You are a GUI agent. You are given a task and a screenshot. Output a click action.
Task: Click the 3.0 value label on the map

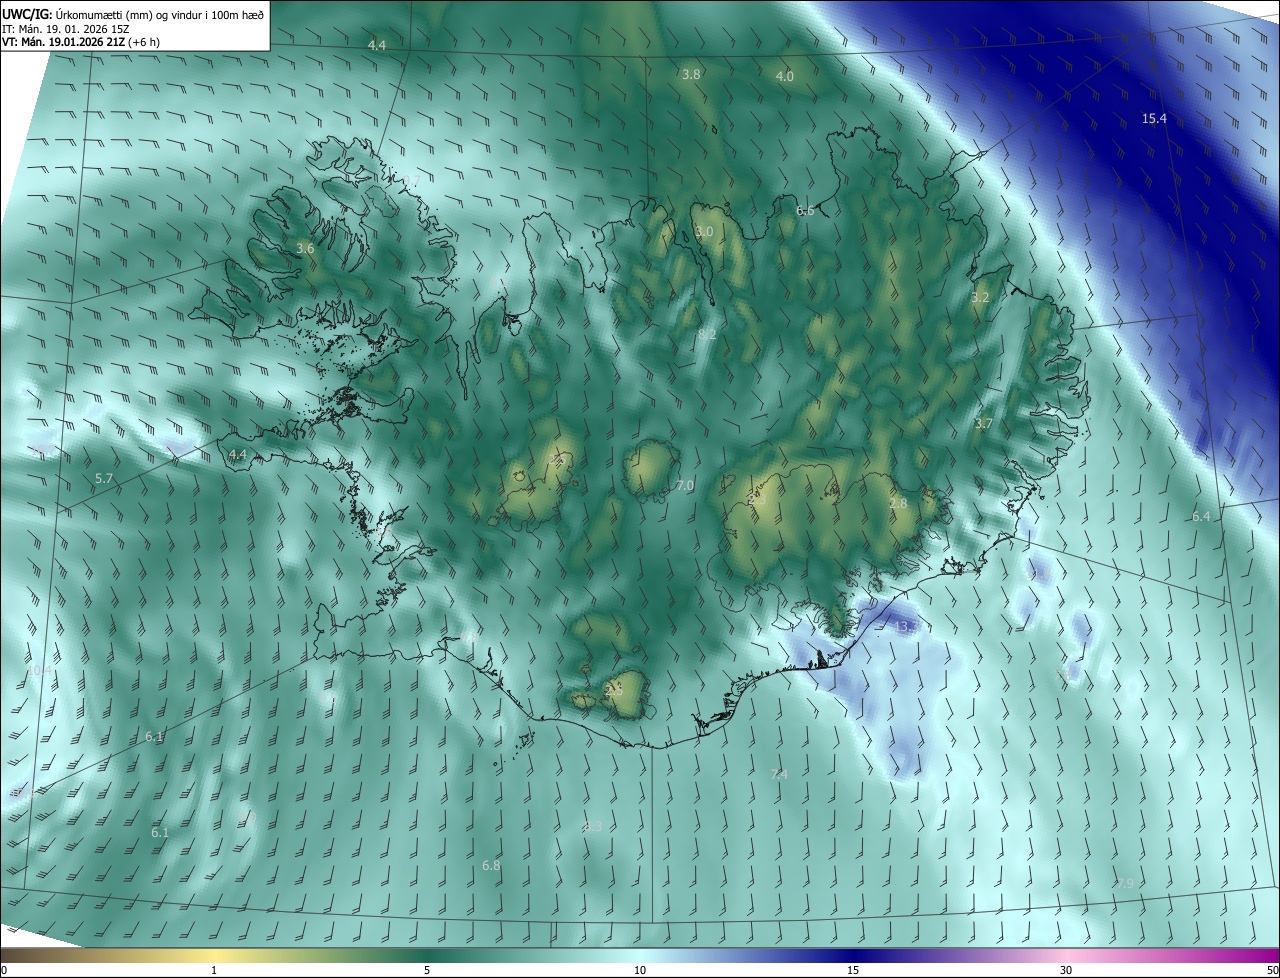tap(704, 231)
